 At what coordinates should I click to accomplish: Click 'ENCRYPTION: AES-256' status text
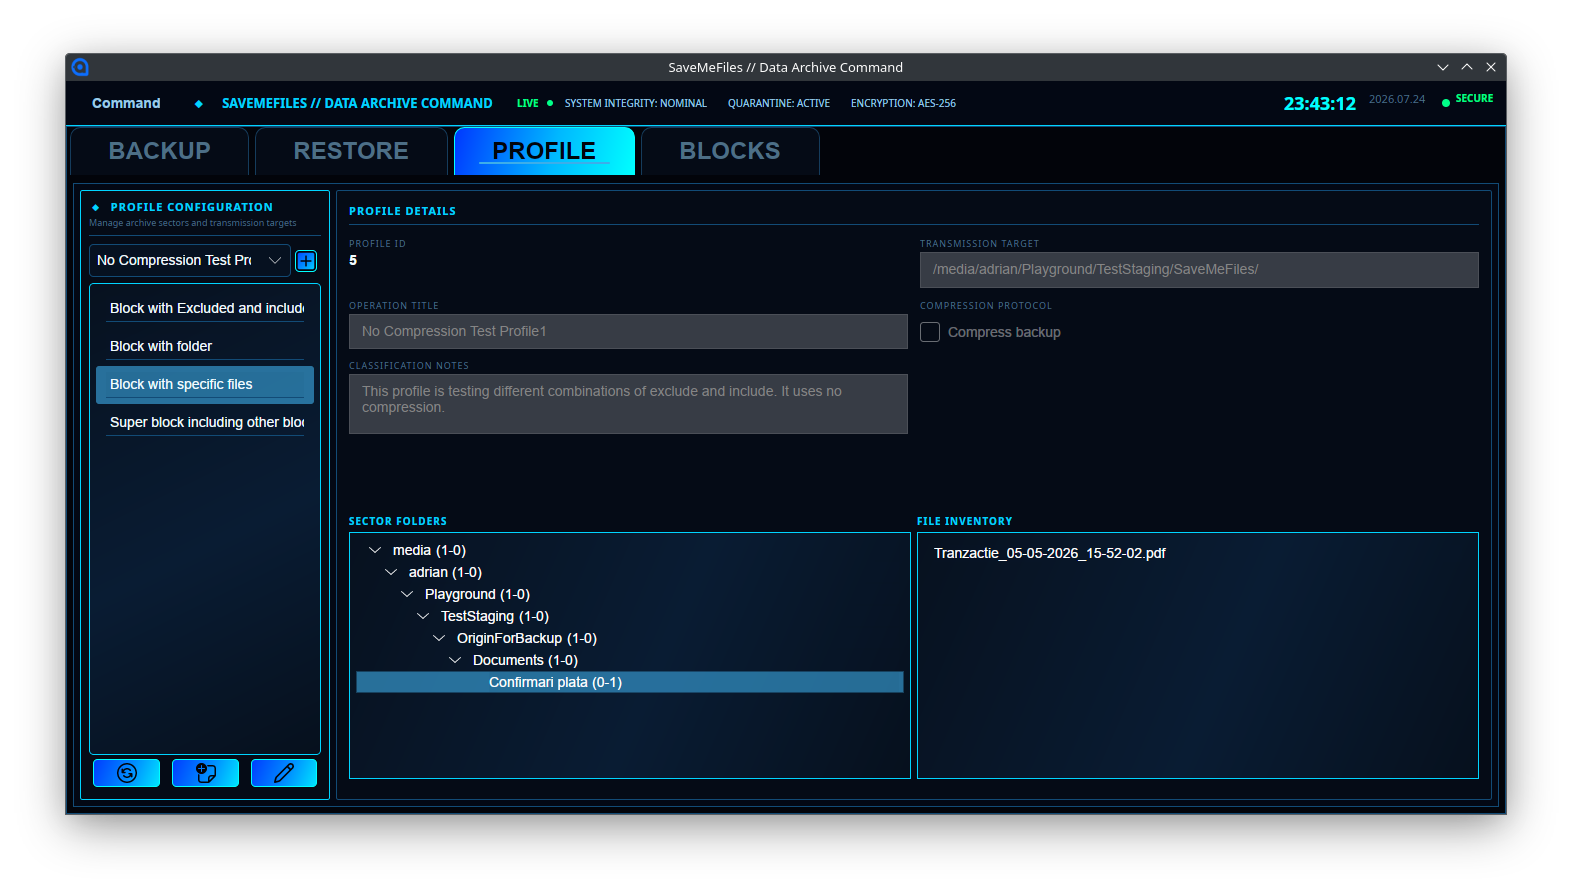[x=903, y=103]
